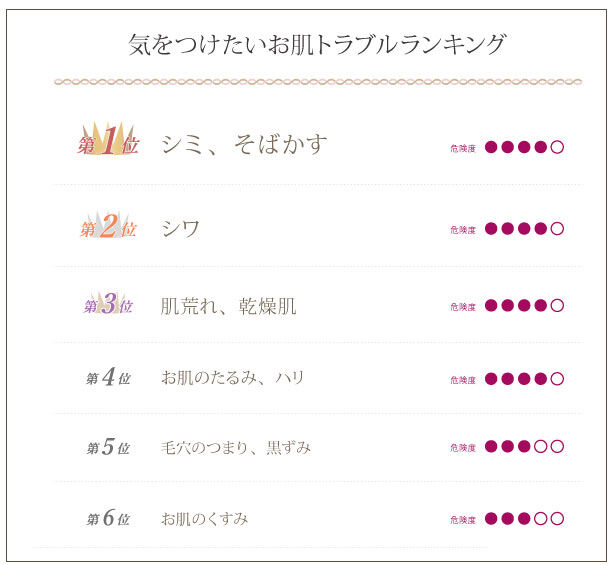Click the 第4位 rank label
This screenshot has width=613, height=565.
tap(108, 378)
